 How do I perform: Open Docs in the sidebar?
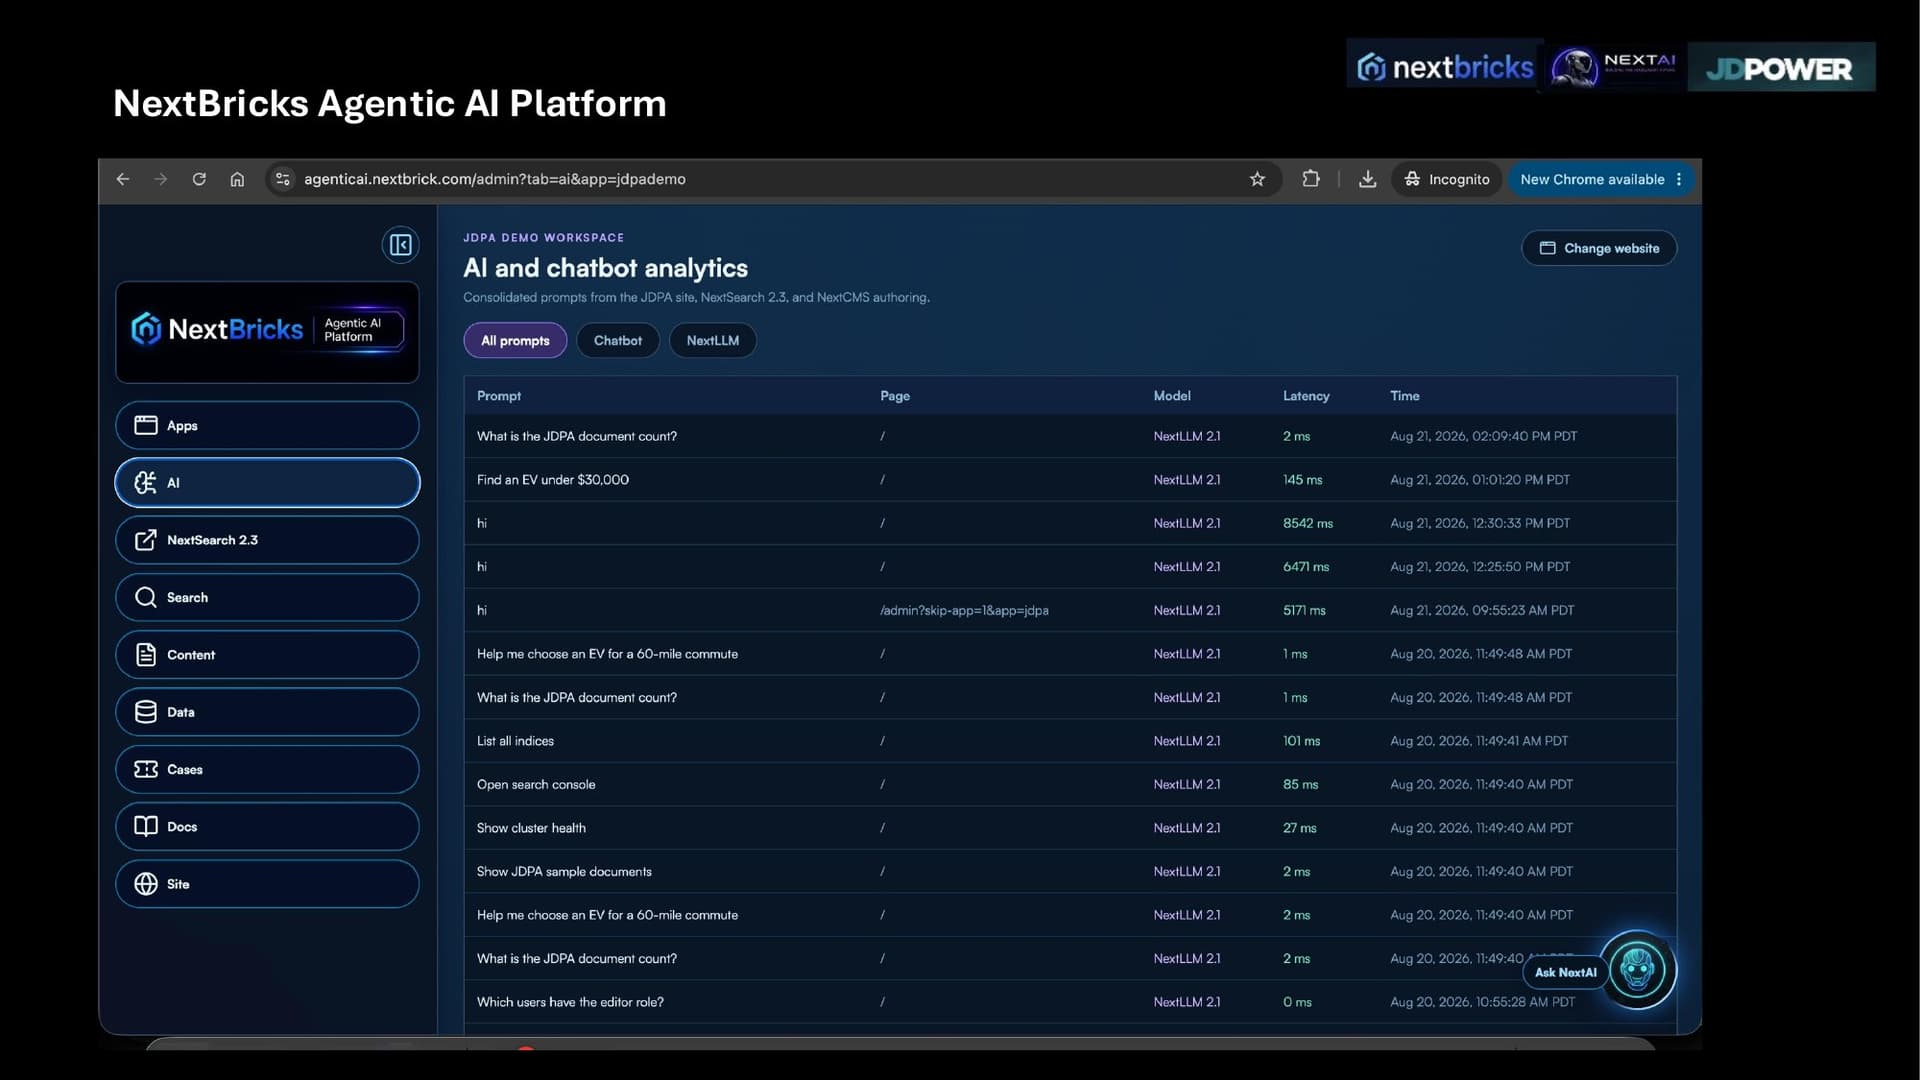(267, 826)
